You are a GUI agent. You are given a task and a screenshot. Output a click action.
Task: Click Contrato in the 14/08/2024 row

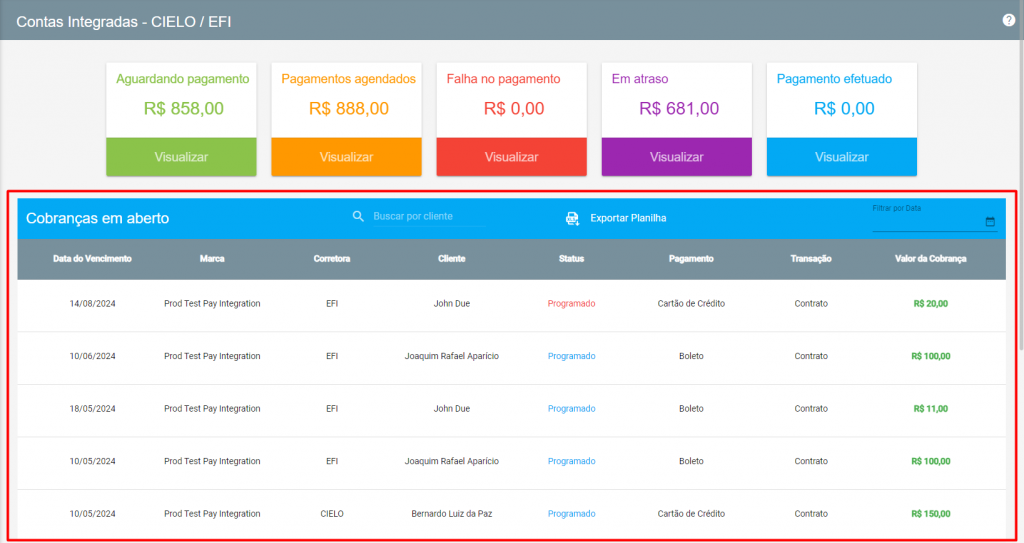pyautogui.click(x=811, y=304)
